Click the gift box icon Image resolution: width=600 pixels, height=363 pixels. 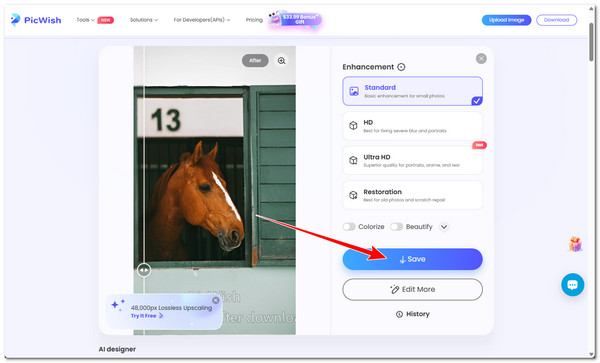pos(575,244)
